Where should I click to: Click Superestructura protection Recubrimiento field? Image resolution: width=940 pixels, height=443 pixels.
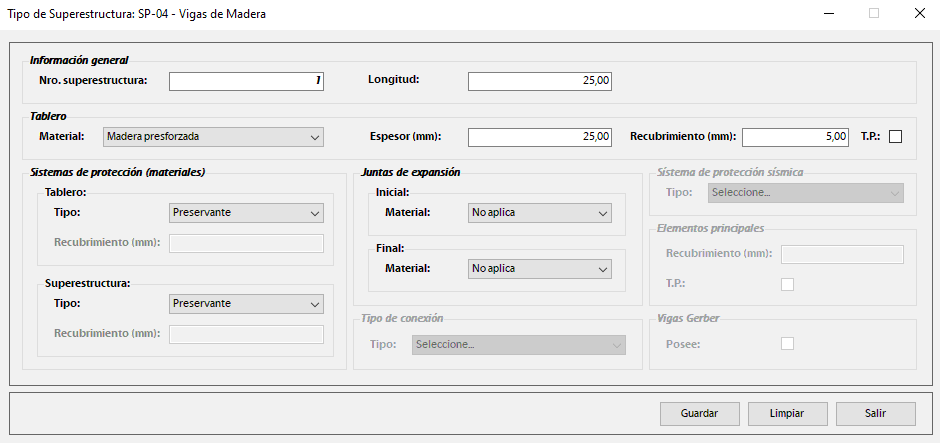246,334
